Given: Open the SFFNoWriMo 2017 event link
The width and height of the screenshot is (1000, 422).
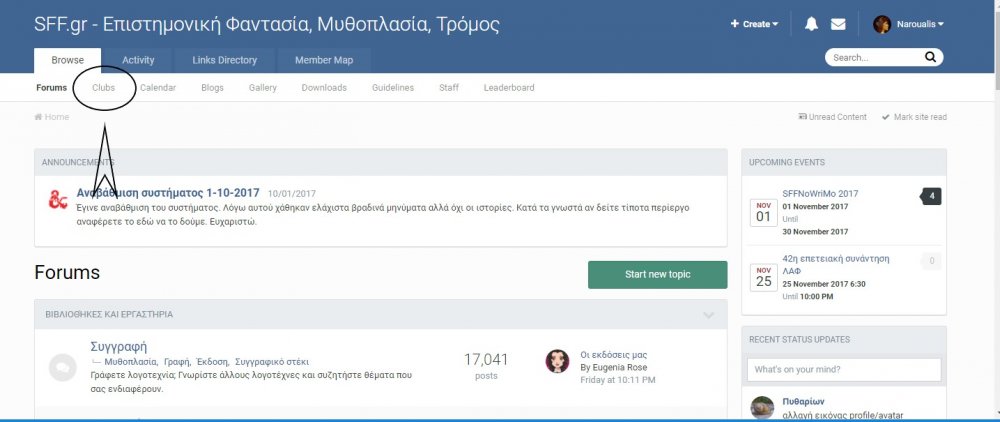Looking at the screenshot, I should [x=820, y=193].
